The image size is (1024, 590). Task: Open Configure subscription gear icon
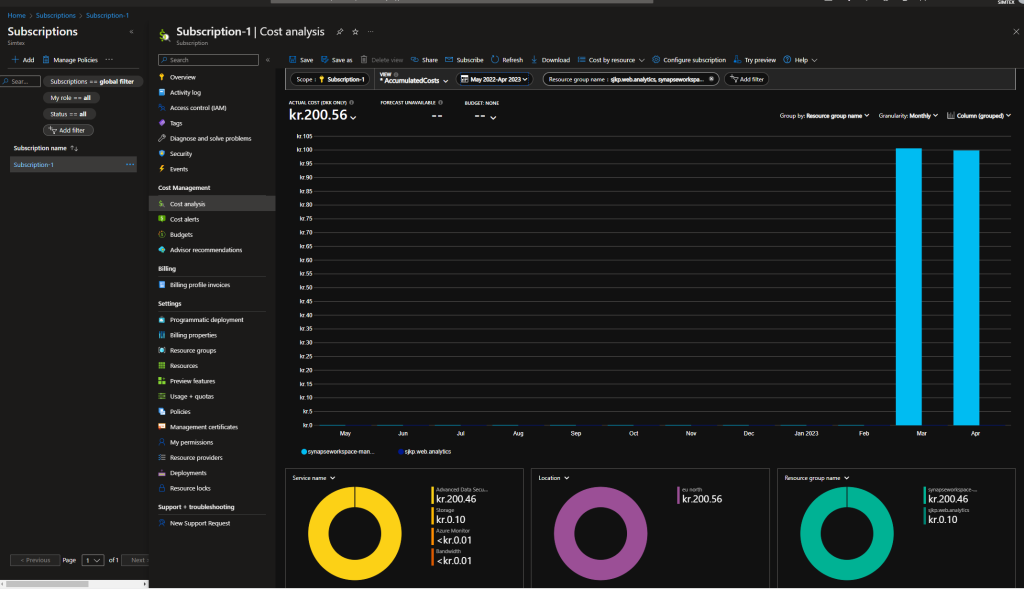click(656, 60)
